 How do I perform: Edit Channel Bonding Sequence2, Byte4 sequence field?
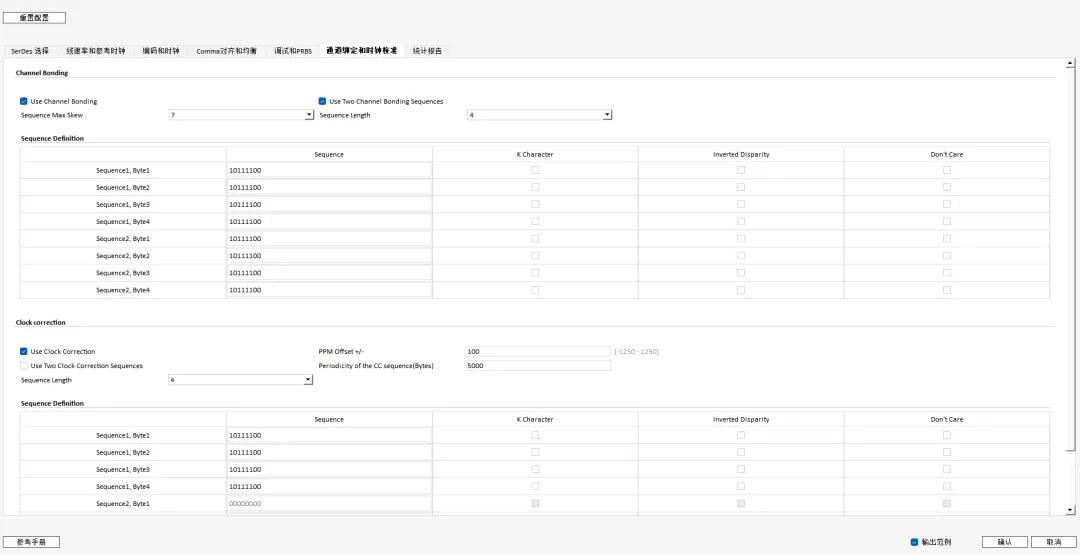329,290
